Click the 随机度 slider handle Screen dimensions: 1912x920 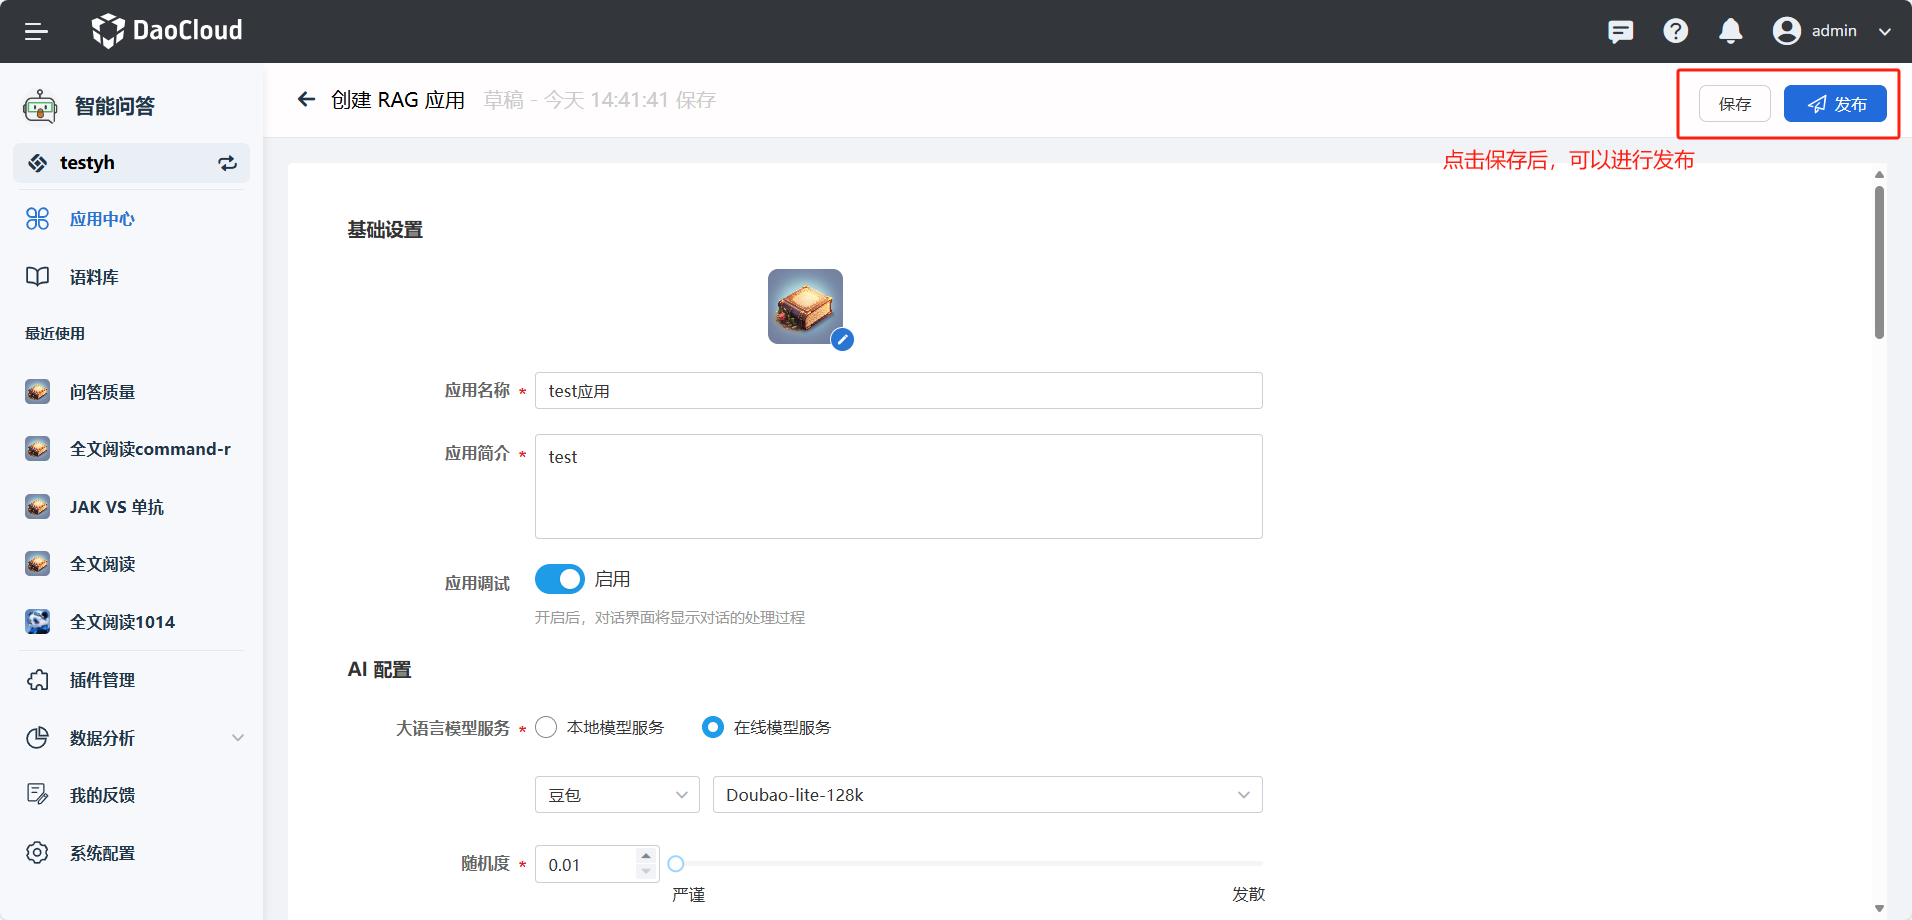[676, 864]
